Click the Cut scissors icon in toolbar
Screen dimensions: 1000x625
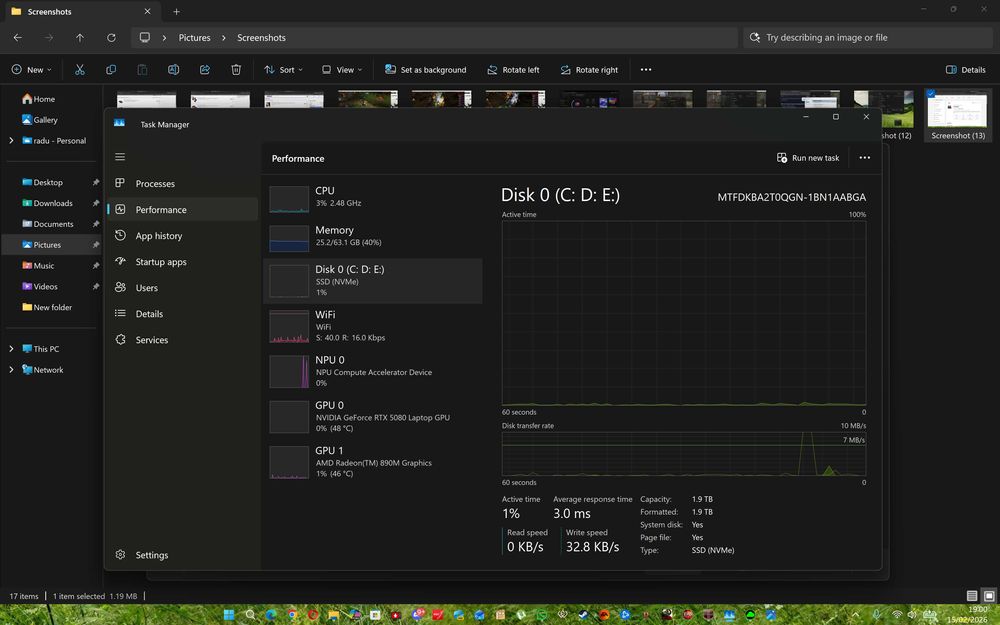click(x=80, y=70)
